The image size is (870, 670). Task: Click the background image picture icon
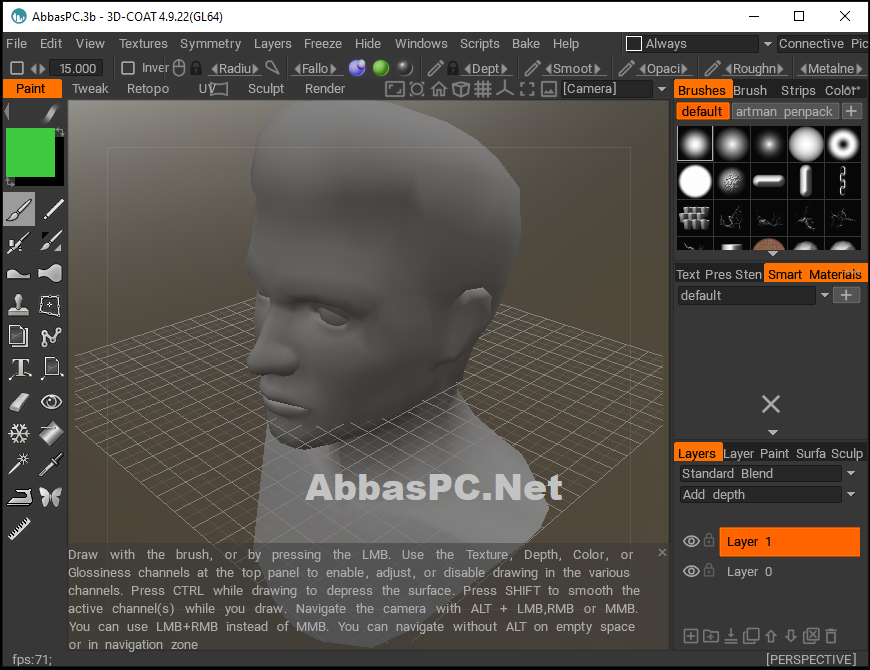(x=549, y=89)
